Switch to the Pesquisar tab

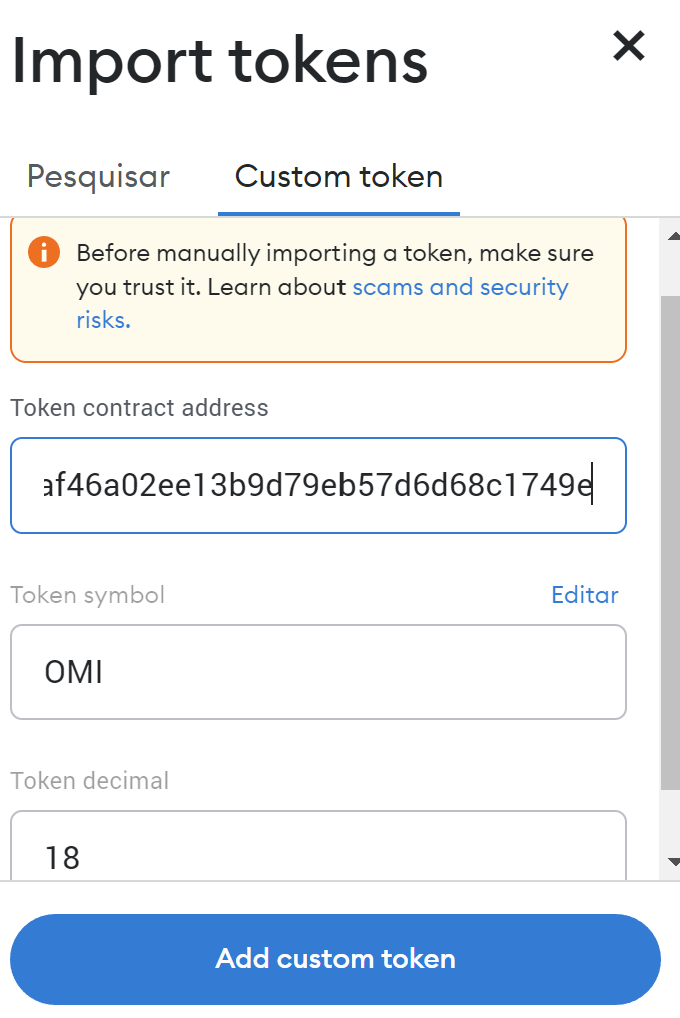click(x=98, y=177)
